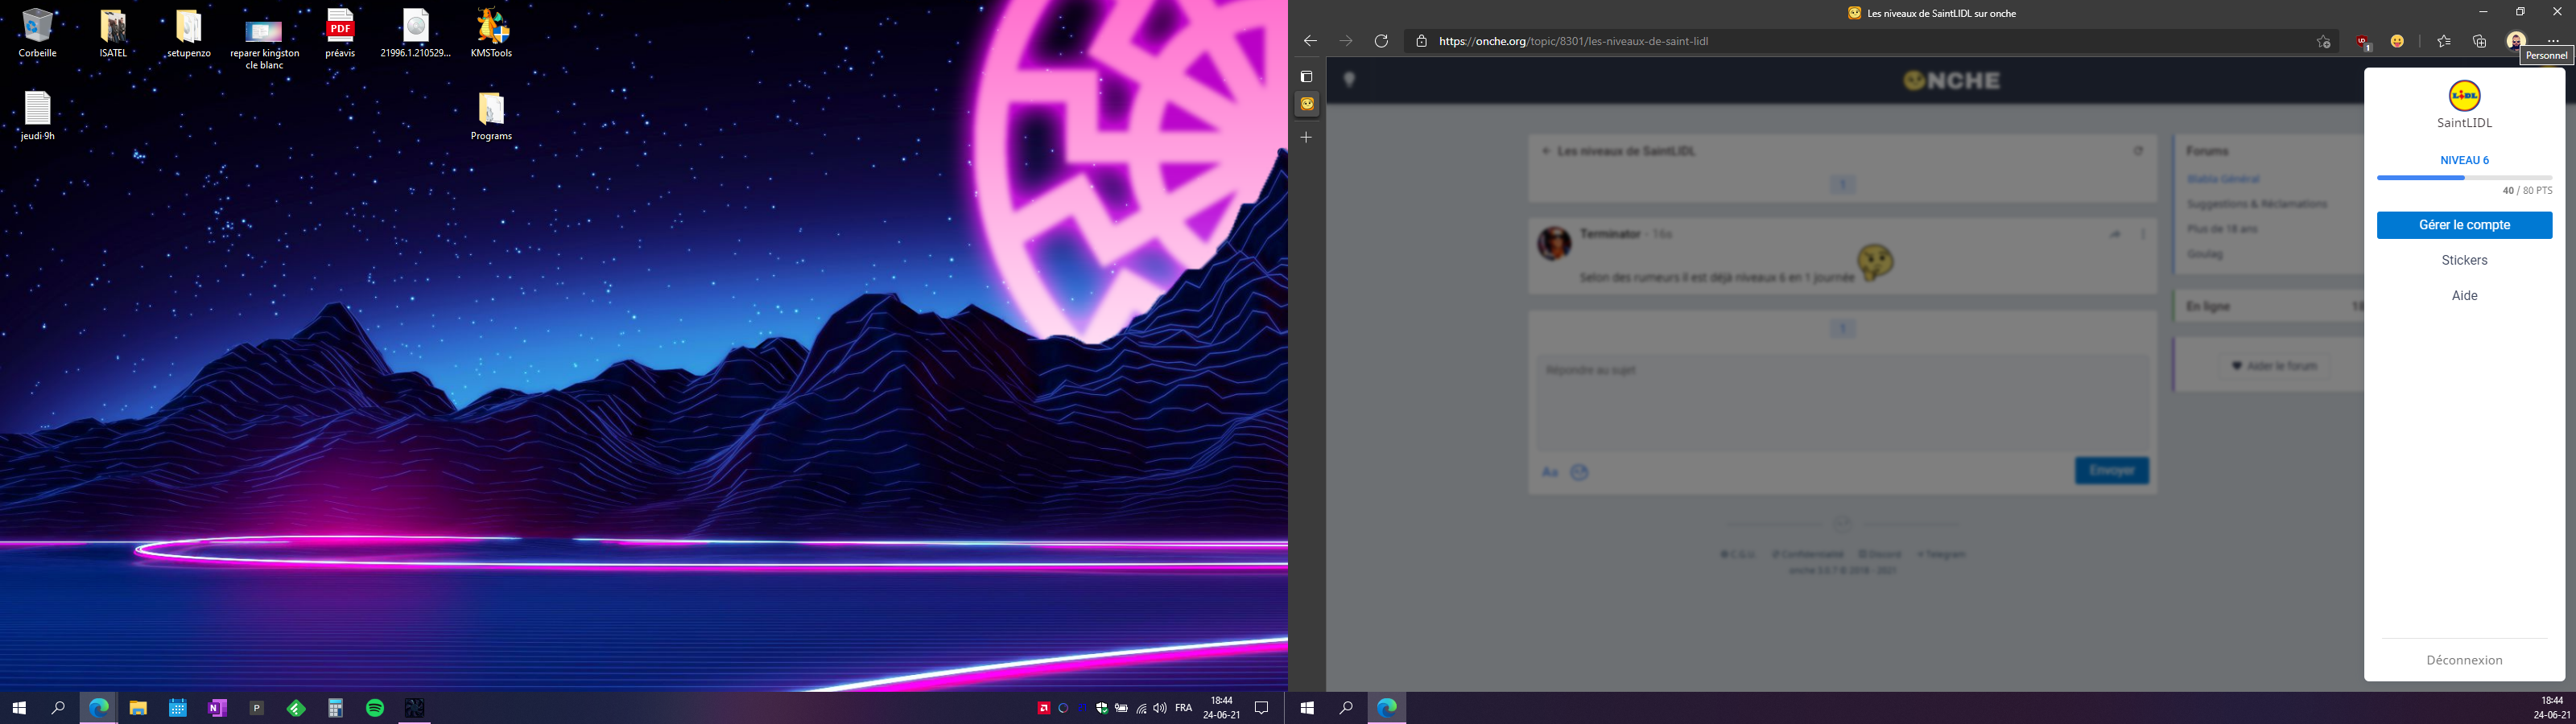Open Edge Settings and more menu
The height and width of the screenshot is (724, 2576).
pyautogui.click(x=2553, y=41)
